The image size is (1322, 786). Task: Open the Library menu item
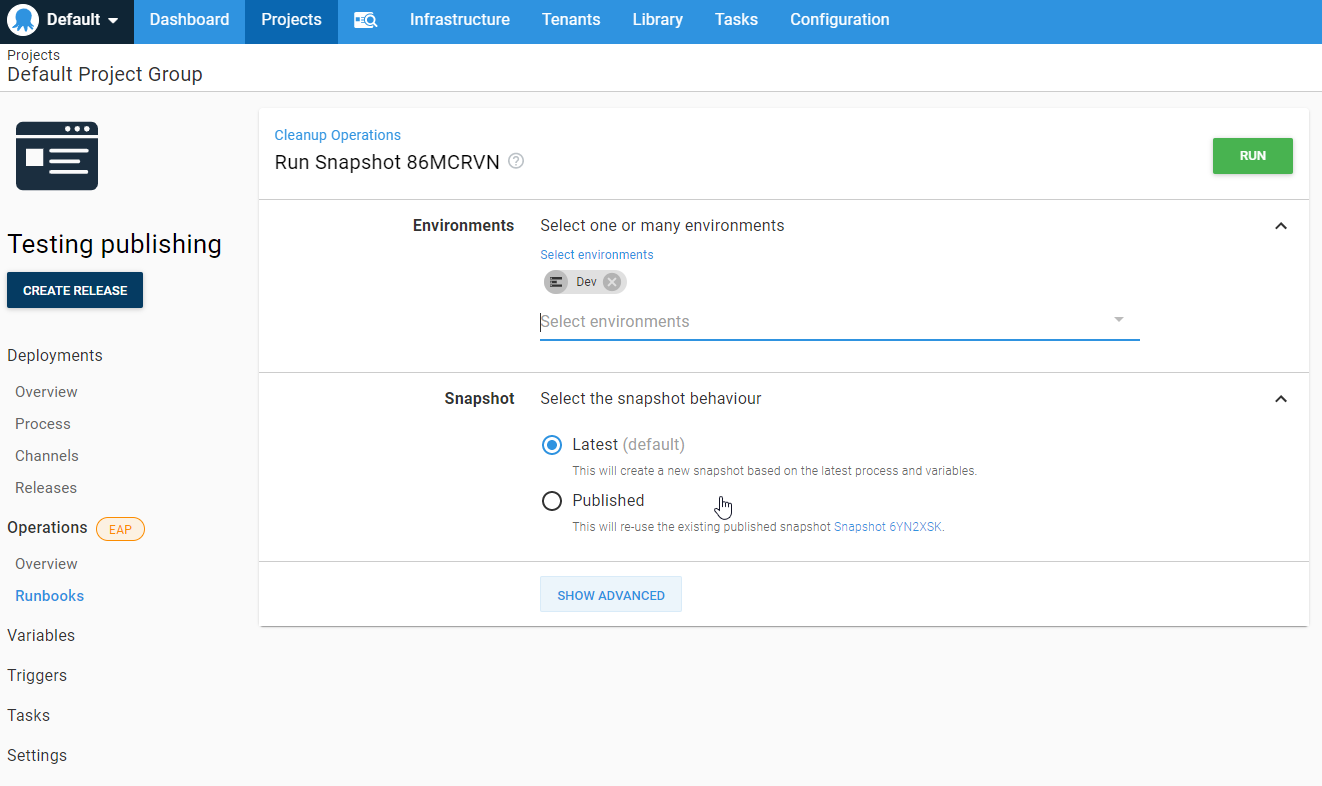click(658, 20)
